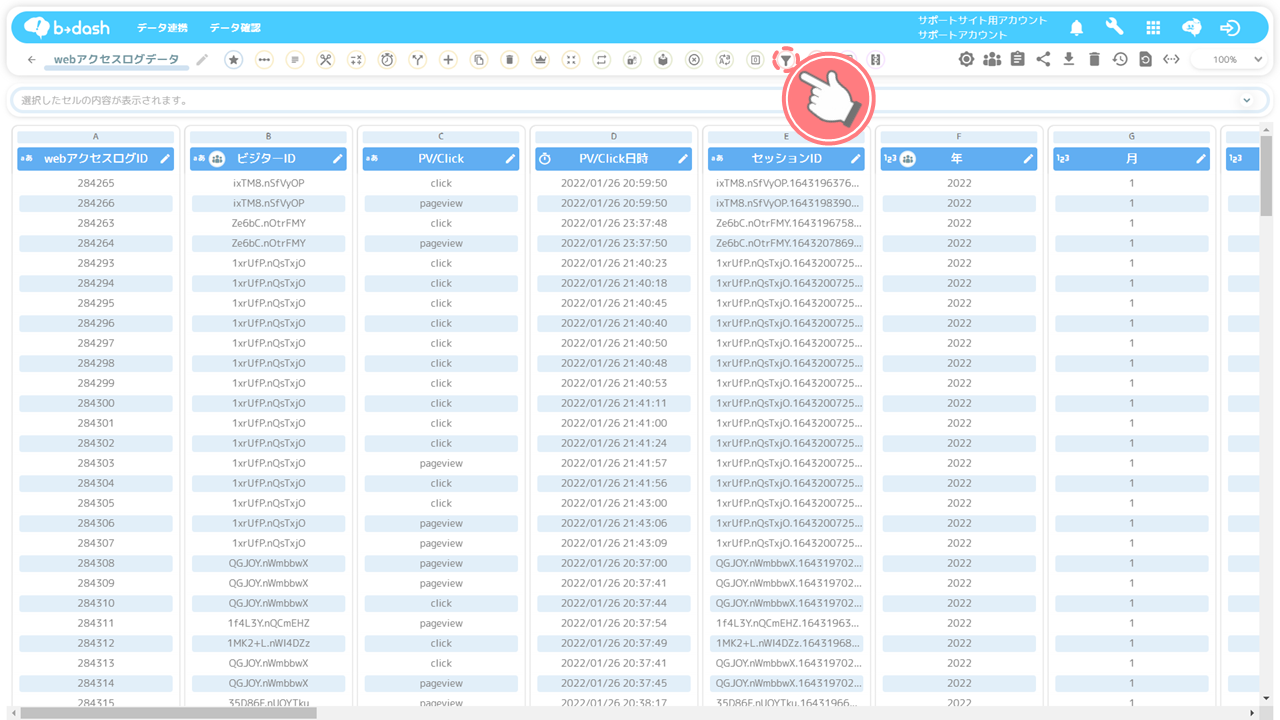Click the stopwatch icon in the toolbar

pos(387,60)
